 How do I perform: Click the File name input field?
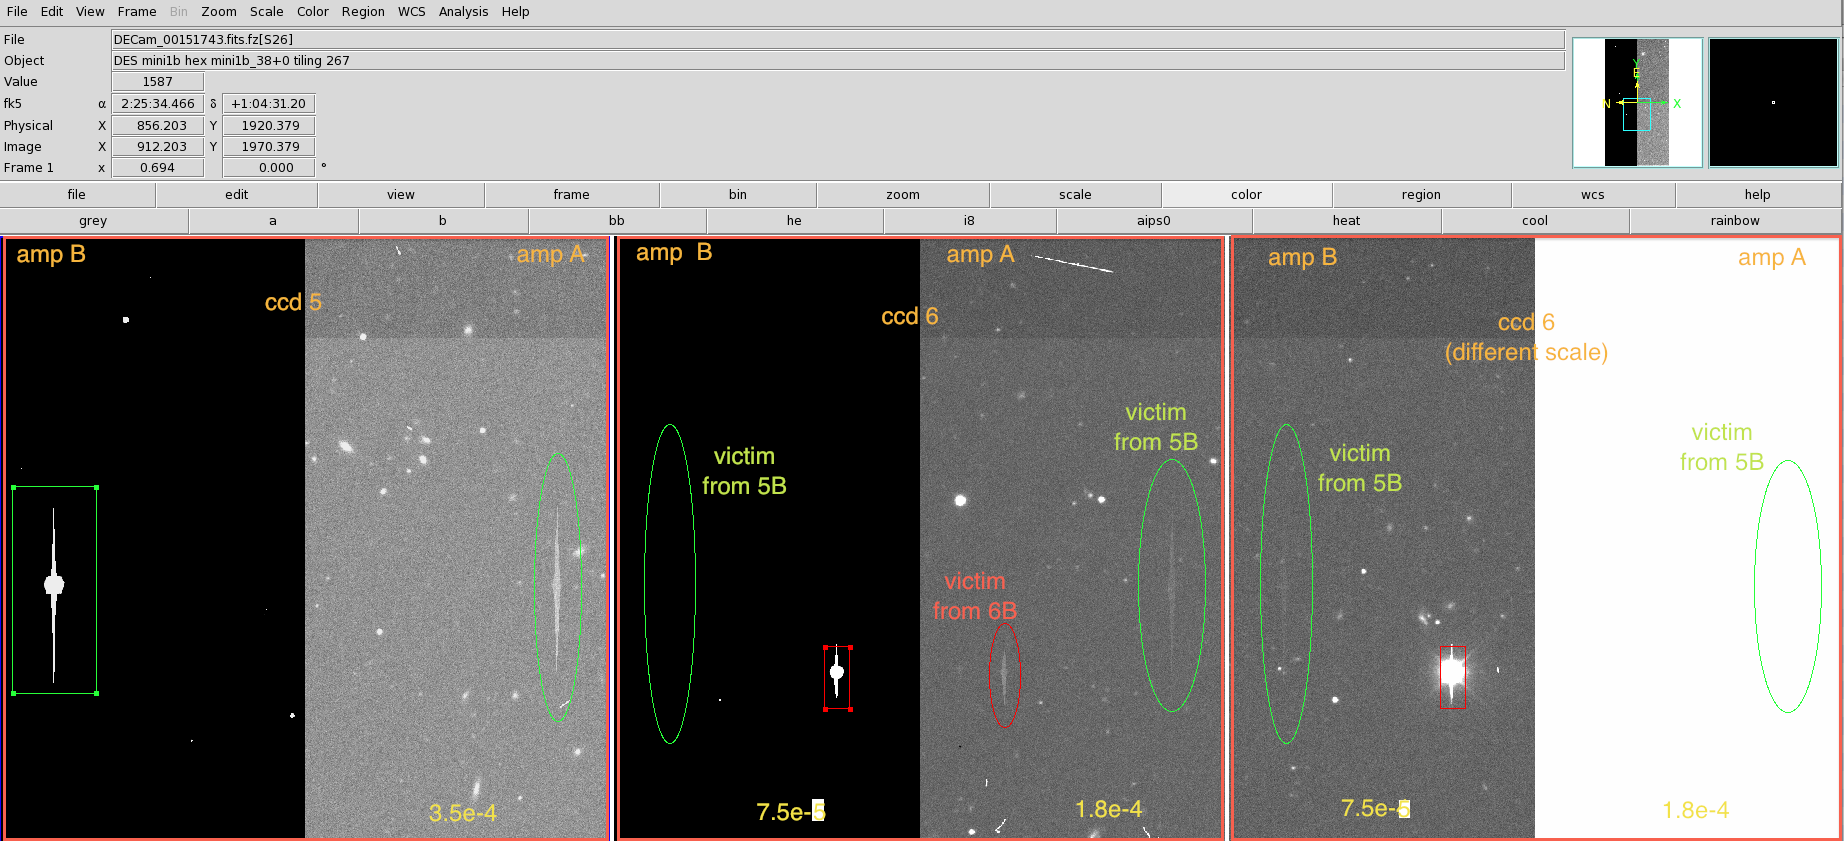pyautogui.click(x=837, y=40)
